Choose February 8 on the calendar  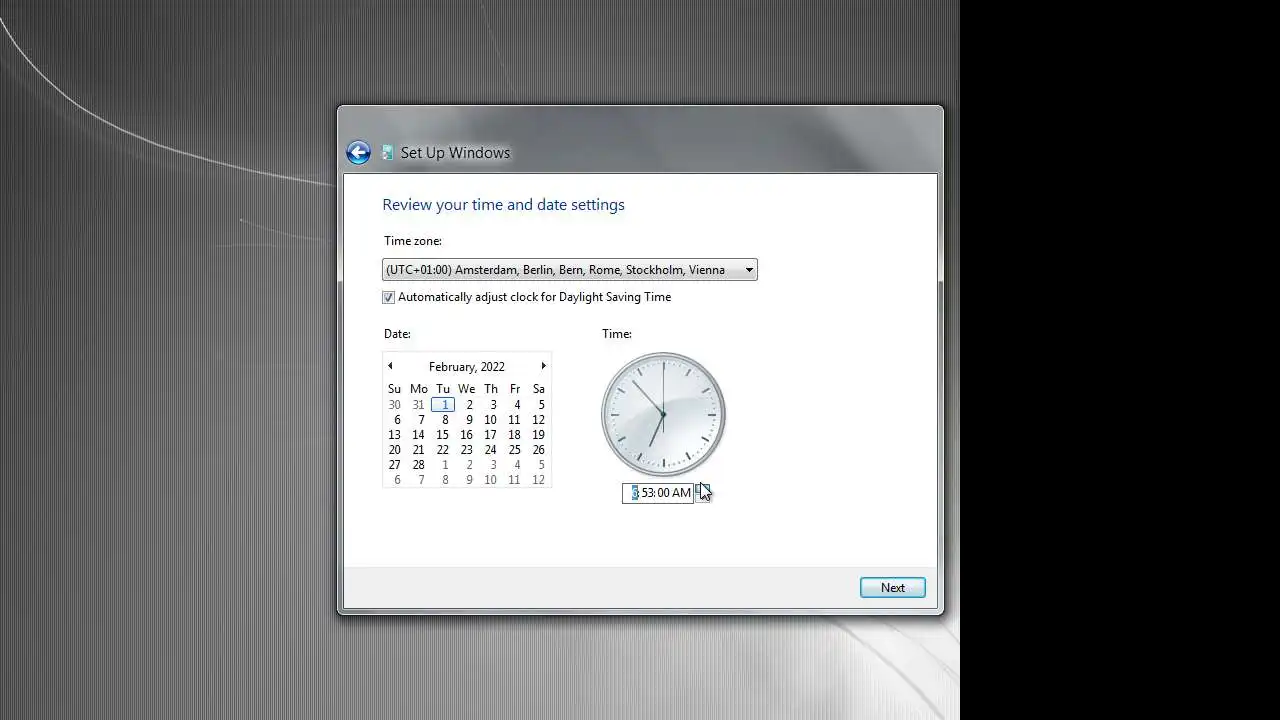443,420
